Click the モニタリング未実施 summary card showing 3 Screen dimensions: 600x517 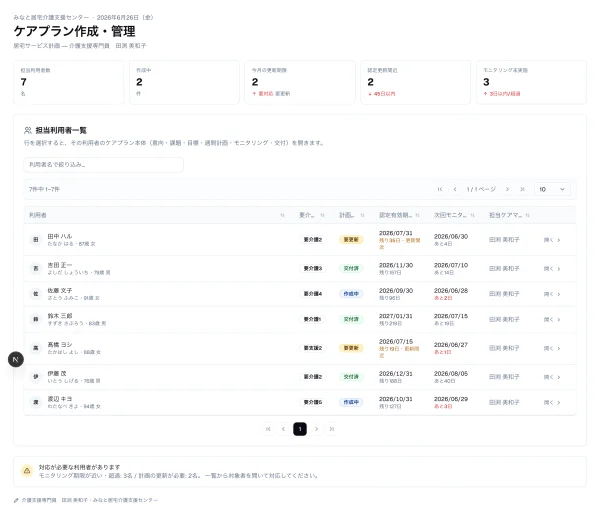531,82
